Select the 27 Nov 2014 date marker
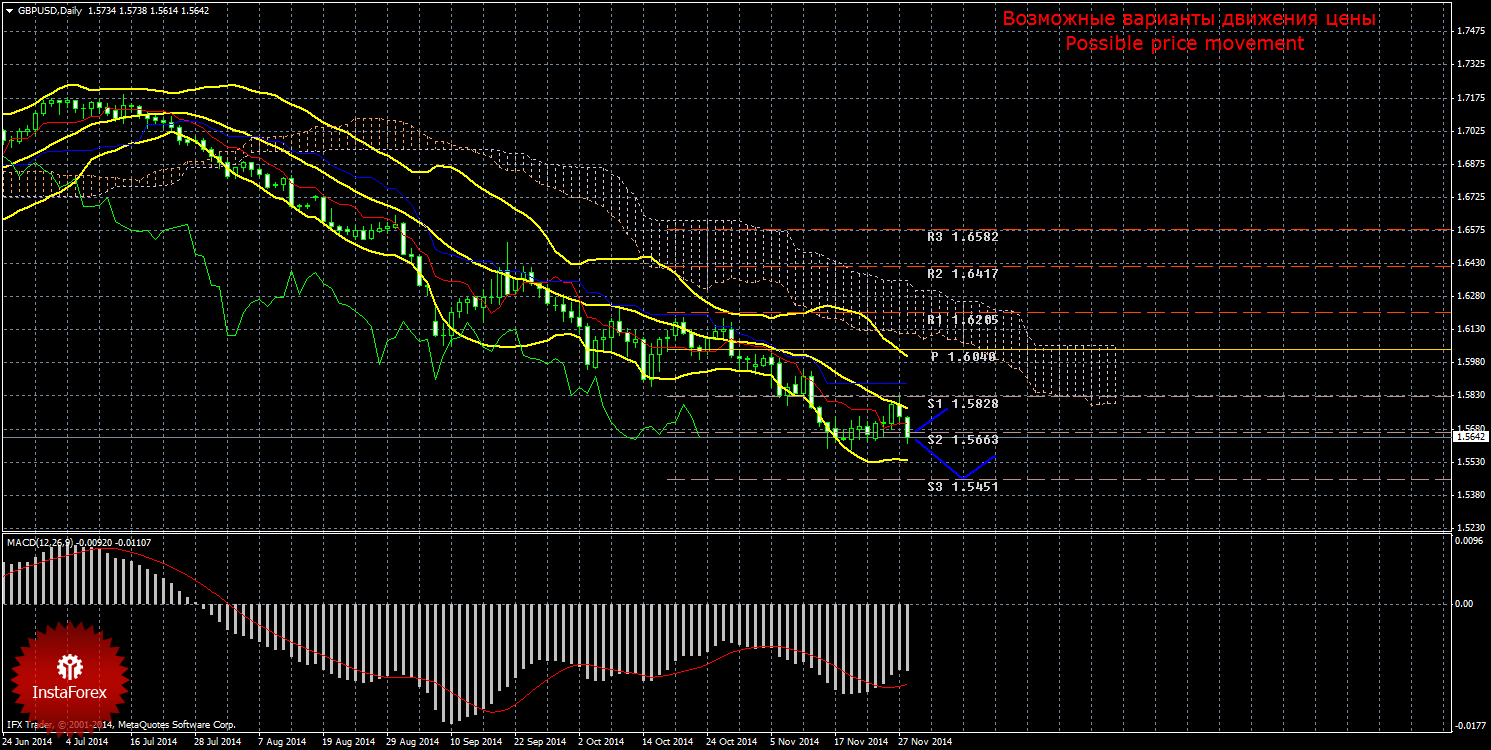 tap(925, 742)
